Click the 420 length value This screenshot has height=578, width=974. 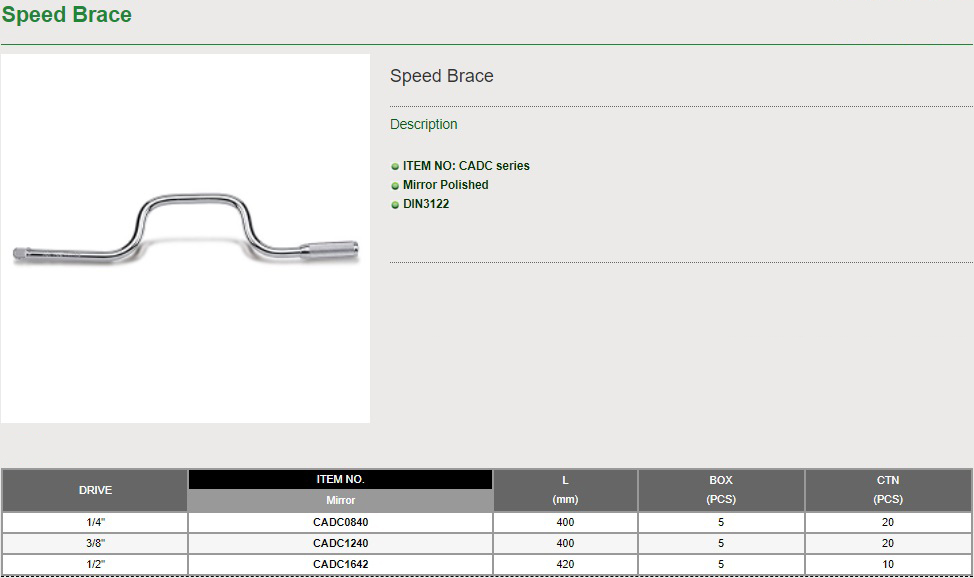point(565,564)
